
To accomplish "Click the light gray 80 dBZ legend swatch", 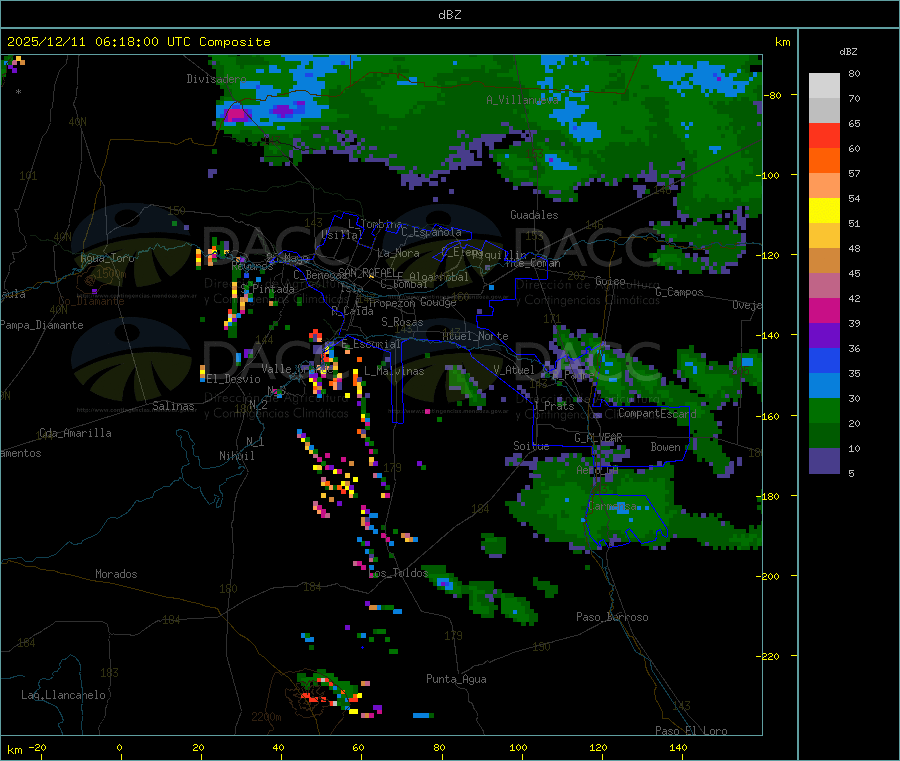I will click(x=824, y=86).
